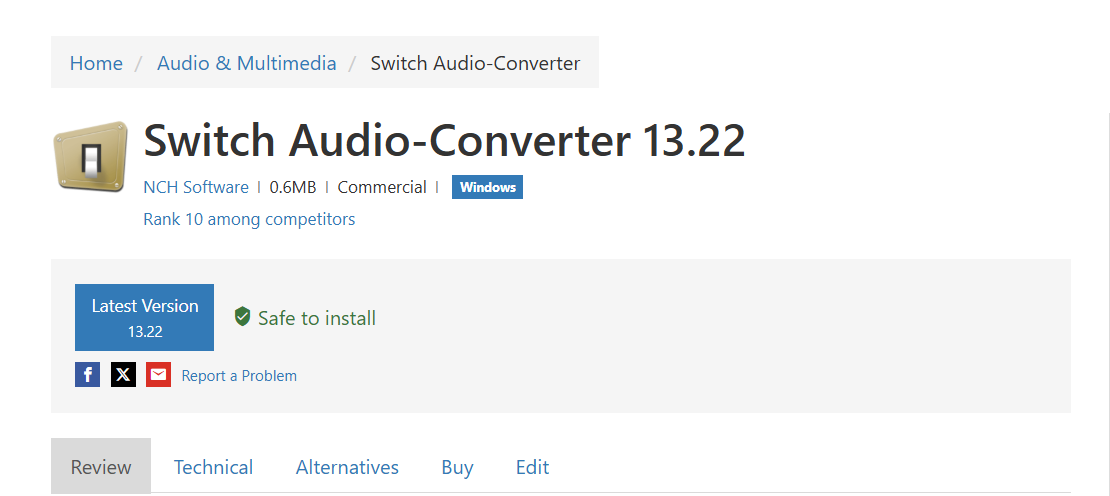Viewport: 1110px width, 496px height.
Task: Click the Windows platform badge
Action: pyautogui.click(x=487, y=187)
